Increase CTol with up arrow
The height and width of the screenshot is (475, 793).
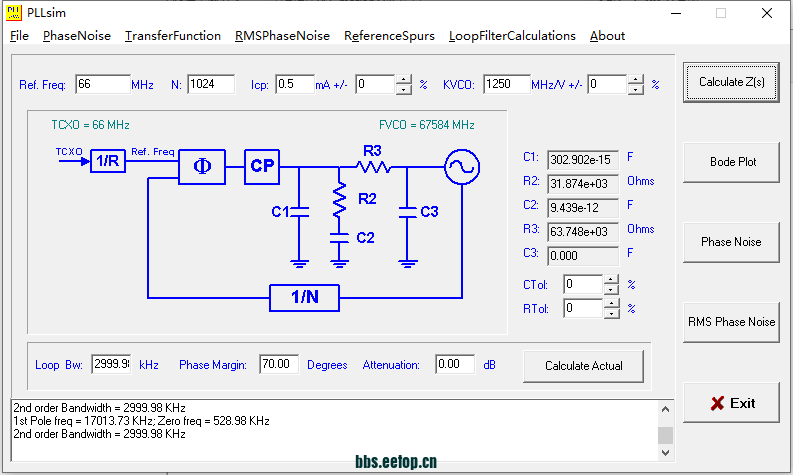[611, 280]
